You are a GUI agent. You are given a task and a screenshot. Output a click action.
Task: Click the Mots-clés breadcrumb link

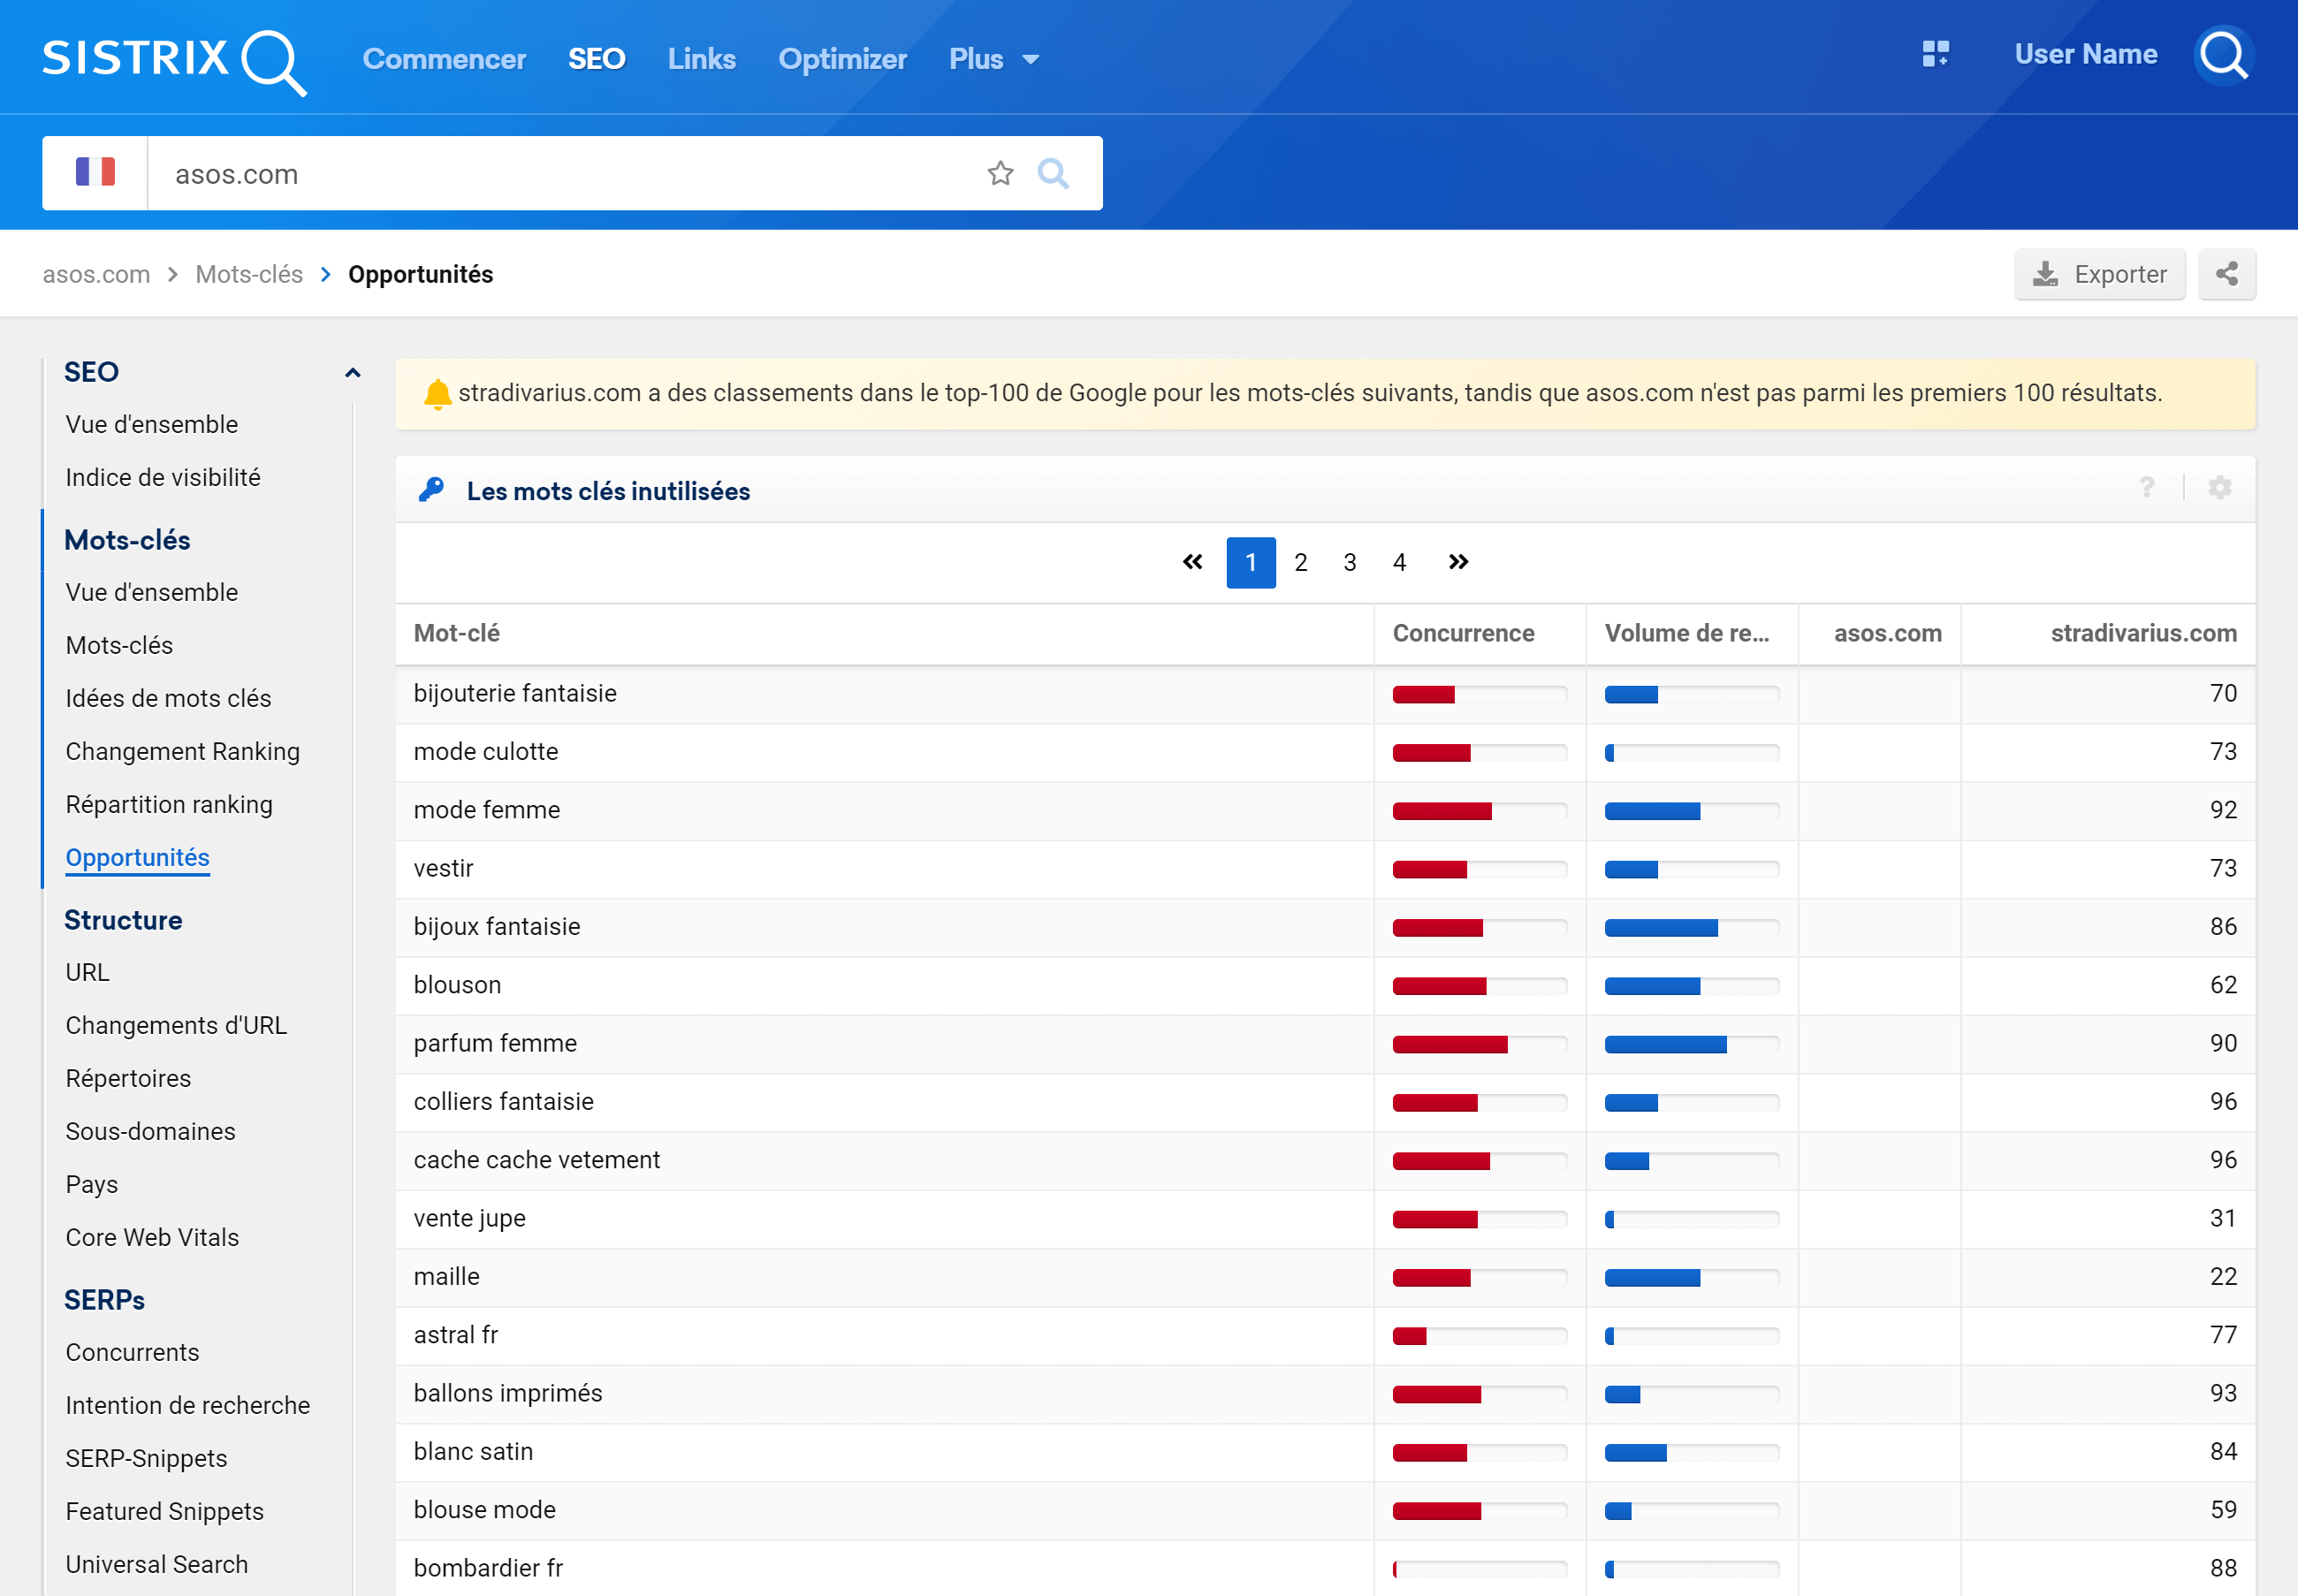(x=249, y=274)
